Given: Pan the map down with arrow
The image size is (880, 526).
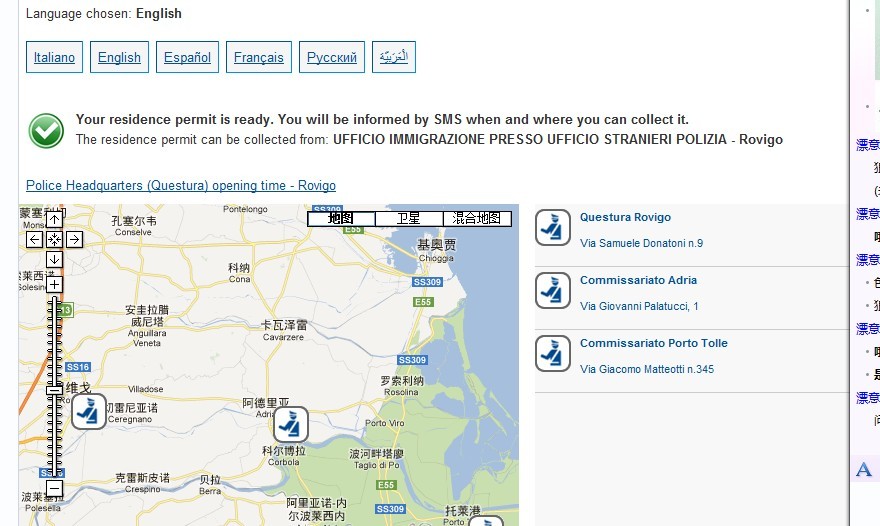Looking at the screenshot, I should 54,259.
